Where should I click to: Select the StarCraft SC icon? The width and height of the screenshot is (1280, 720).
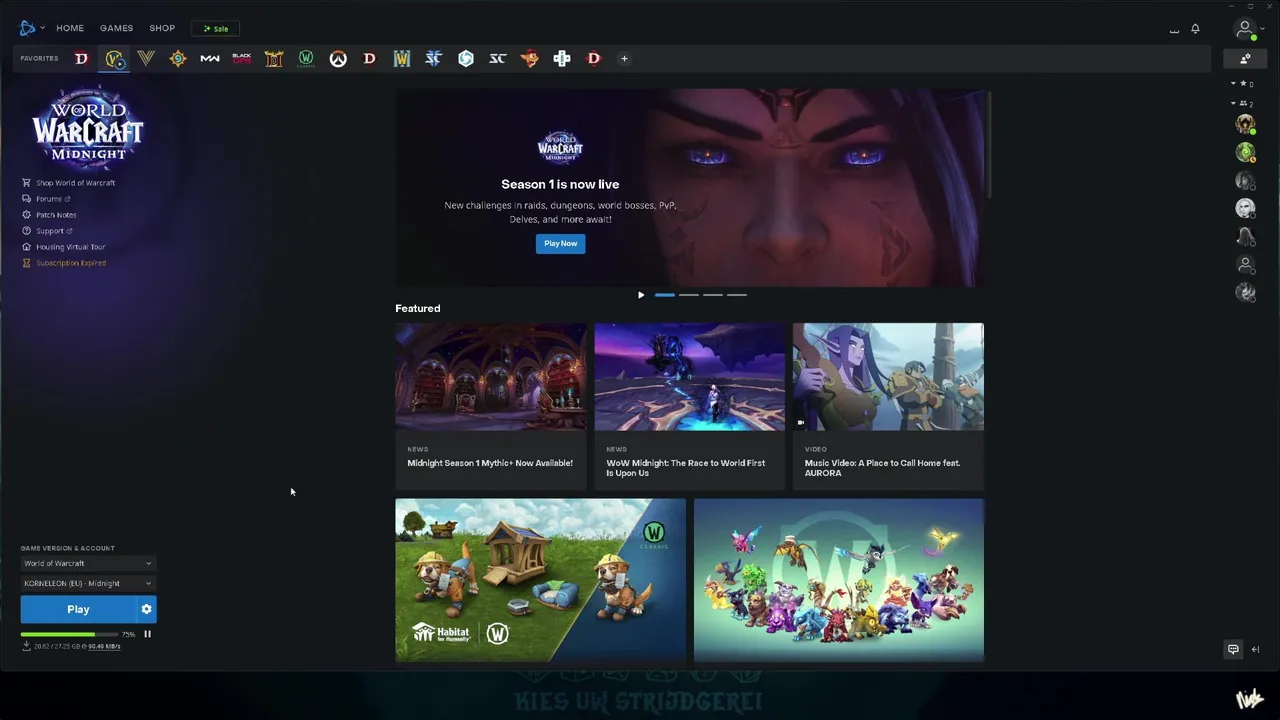pos(498,59)
